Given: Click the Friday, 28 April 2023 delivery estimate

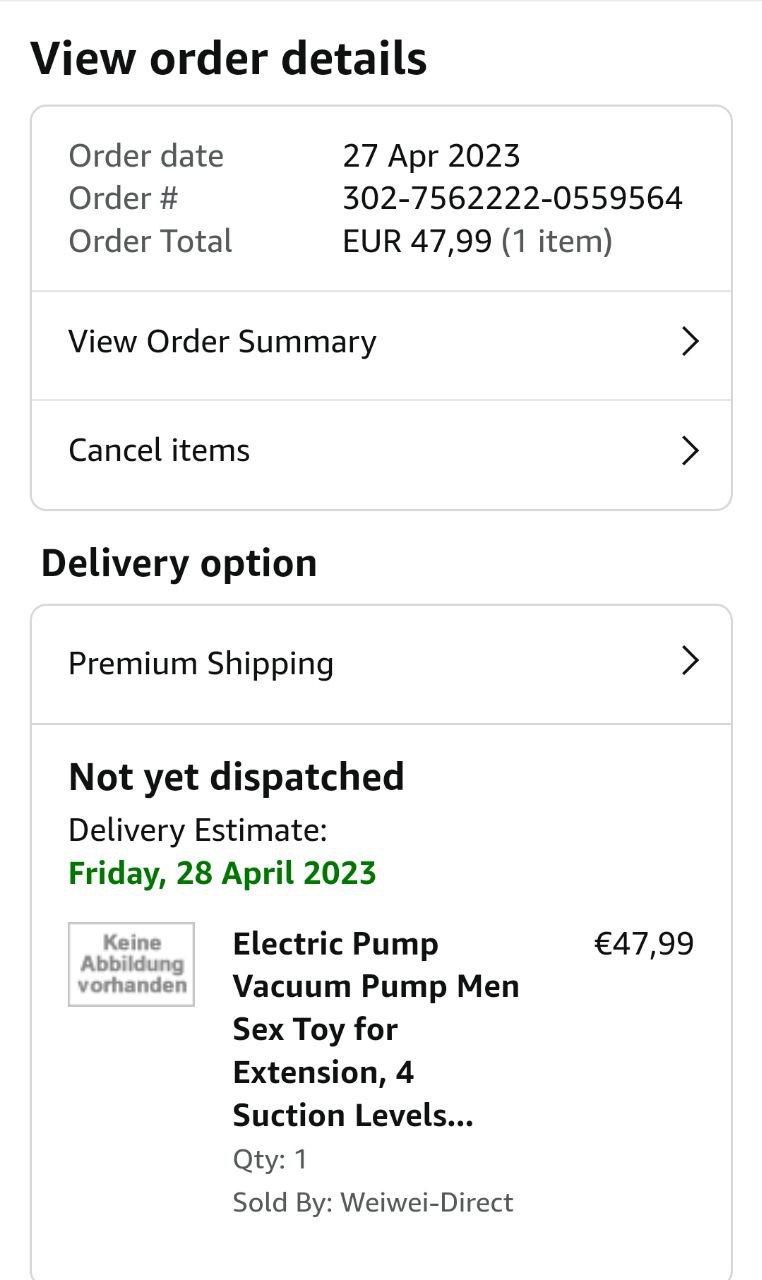Looking at the screenshot, I should pos(222,872).
